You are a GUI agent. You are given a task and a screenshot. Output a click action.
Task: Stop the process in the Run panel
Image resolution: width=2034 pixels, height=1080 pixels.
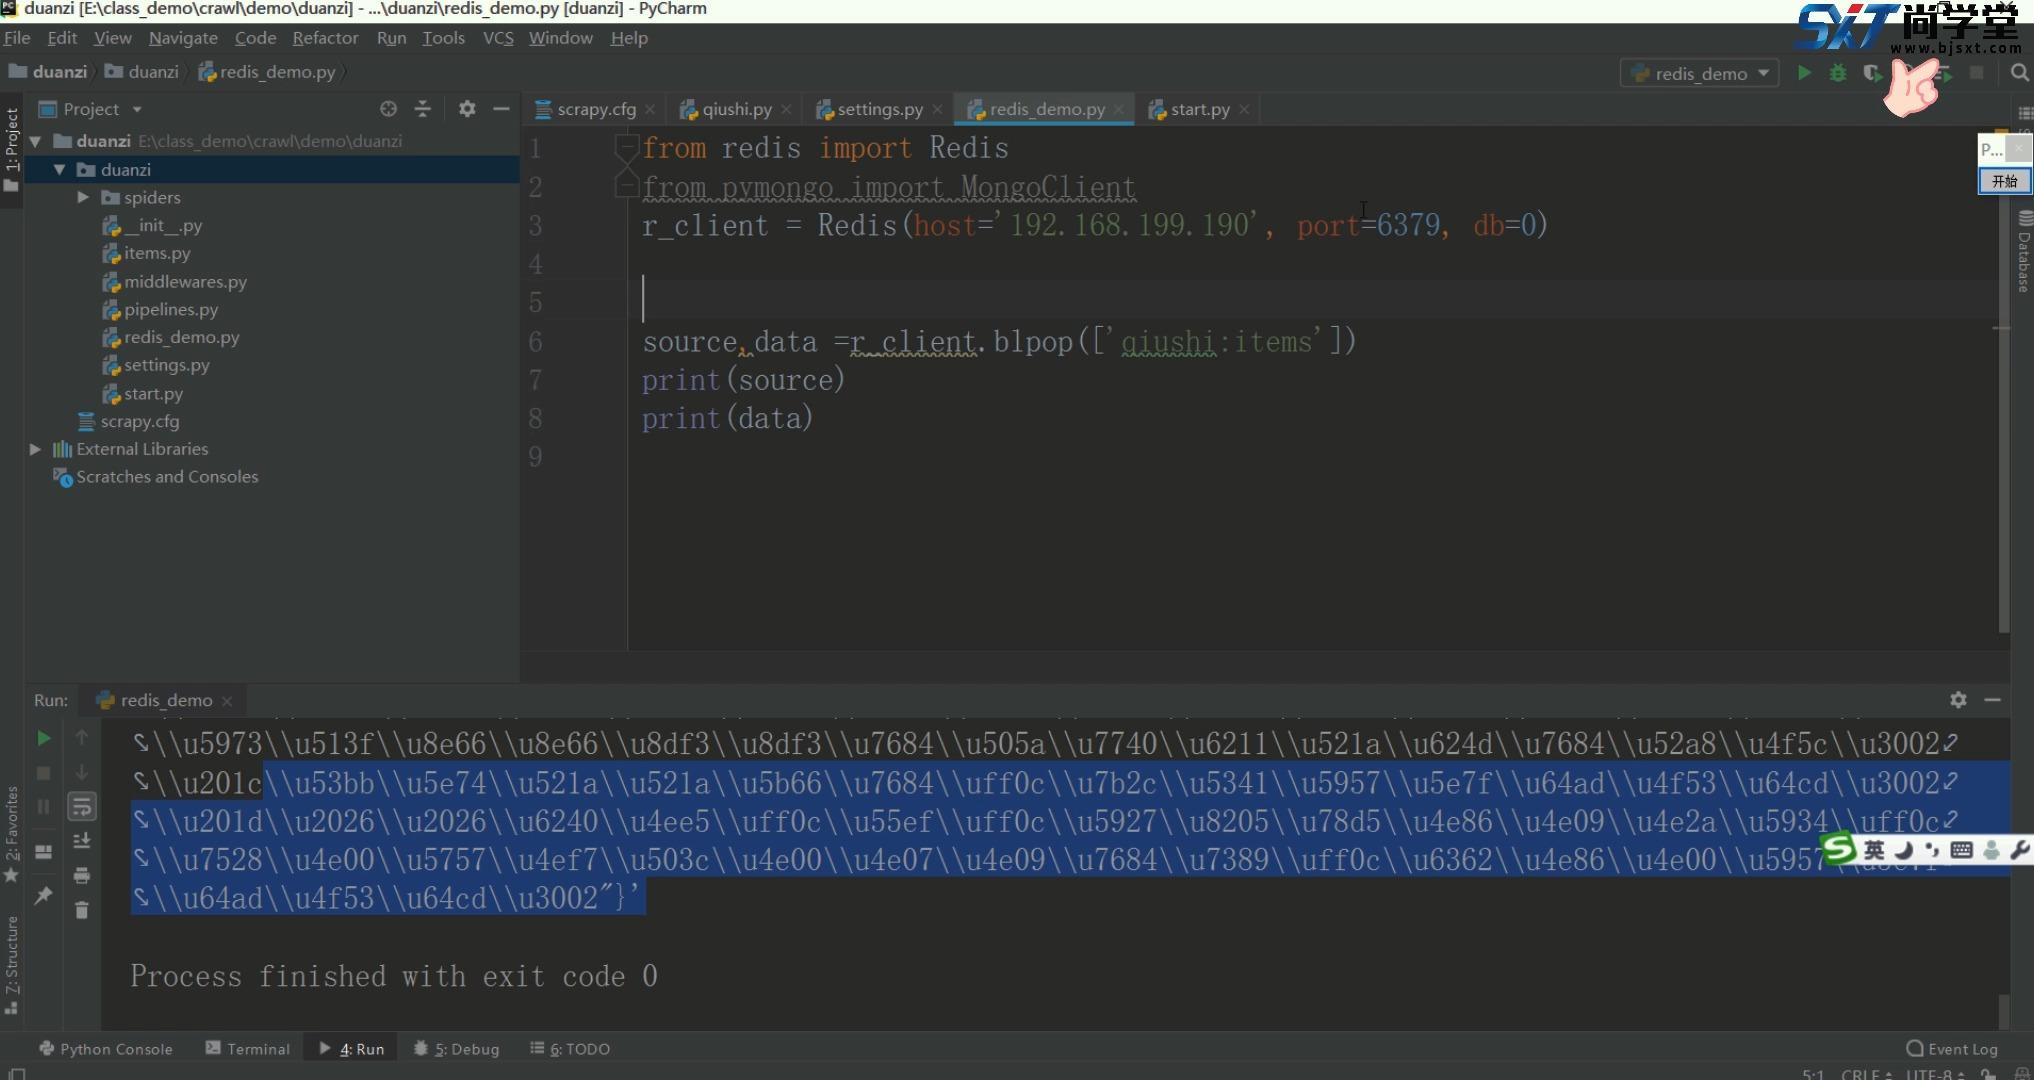(x=43, y=773)
